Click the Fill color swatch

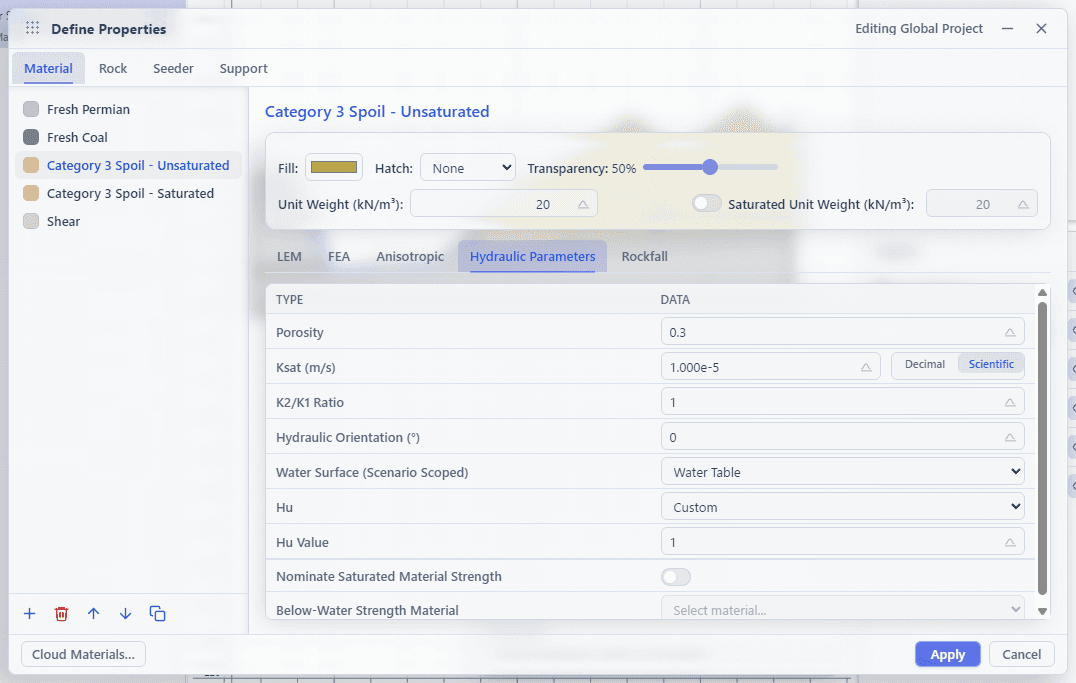pyautogui.click(x=334, y=167)
